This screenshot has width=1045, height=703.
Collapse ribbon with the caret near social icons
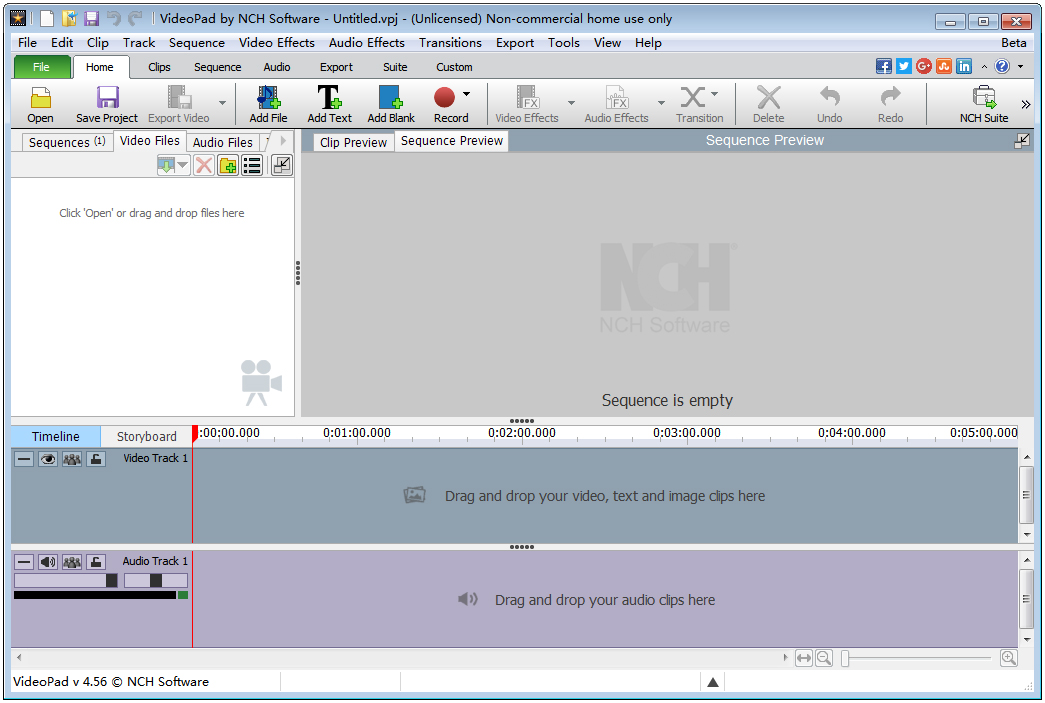(984, 67)
